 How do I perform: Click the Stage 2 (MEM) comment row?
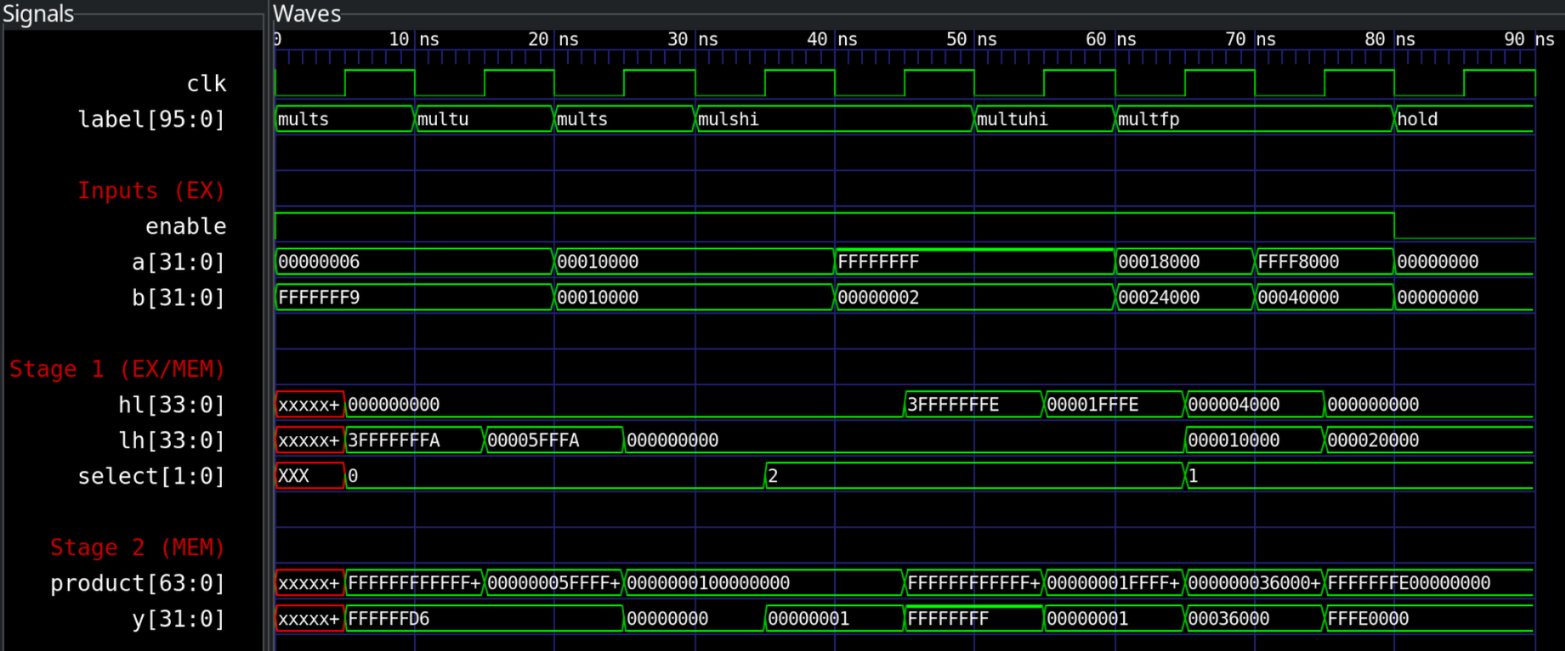(x=138, y=547)
